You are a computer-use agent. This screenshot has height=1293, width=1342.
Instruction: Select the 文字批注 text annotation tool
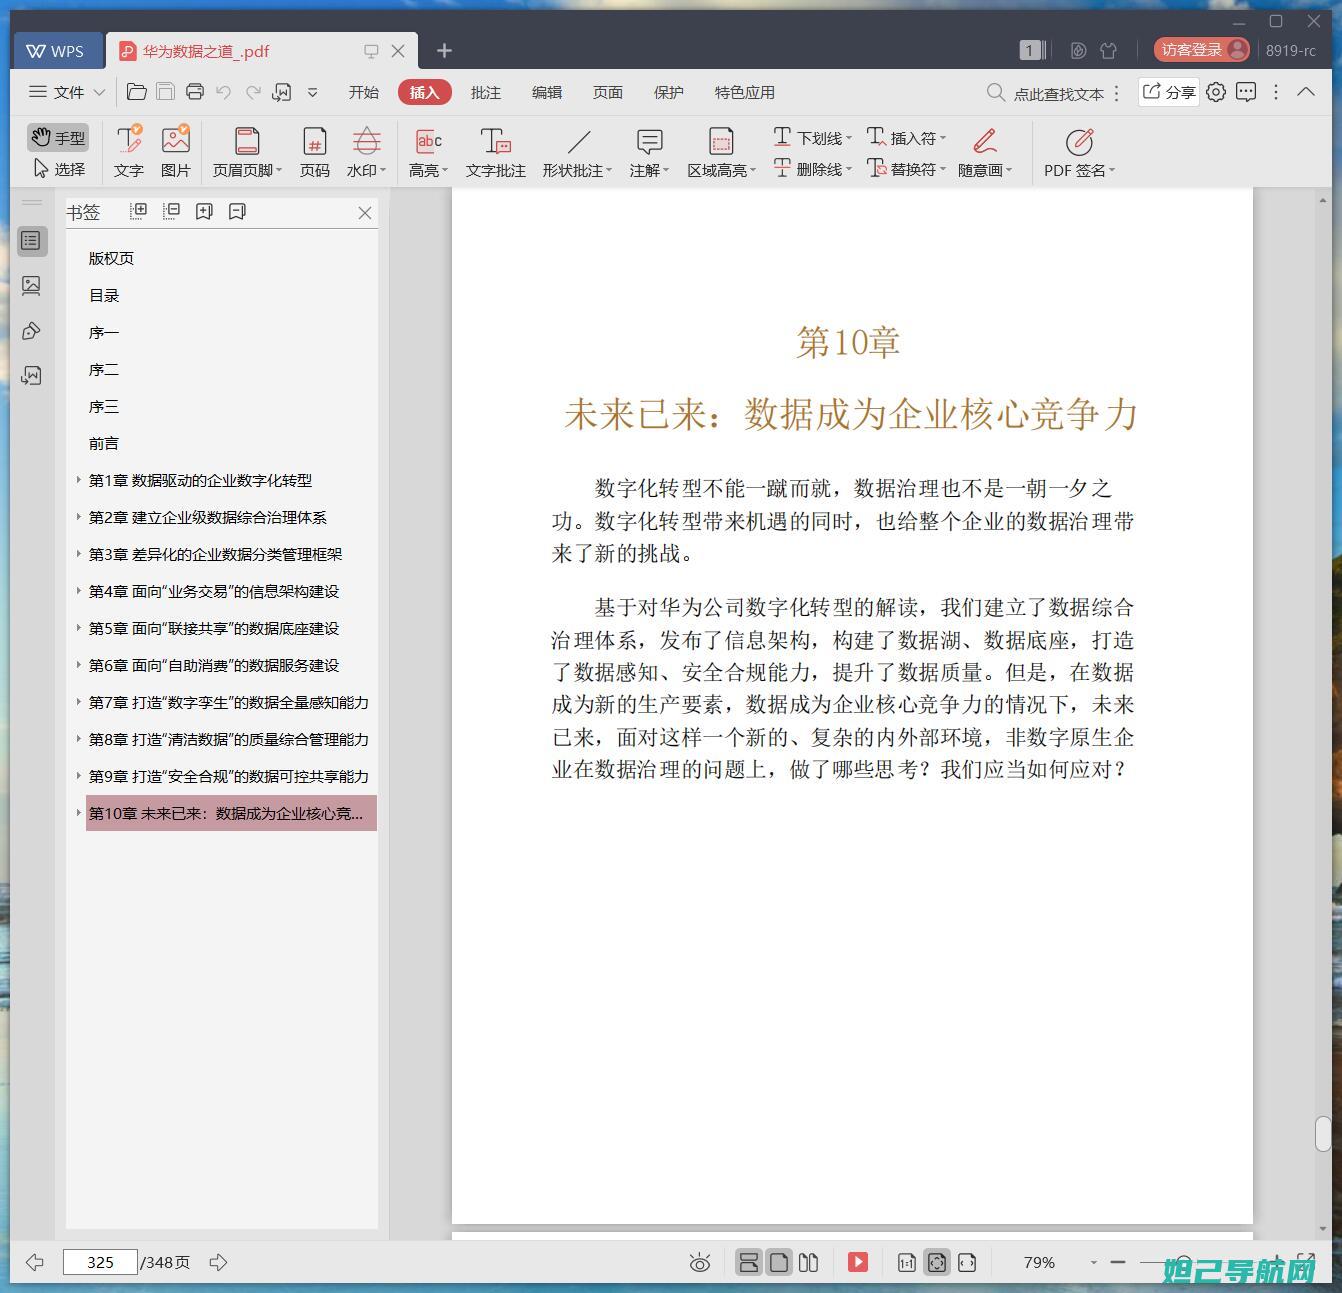[x=495, y=152]
